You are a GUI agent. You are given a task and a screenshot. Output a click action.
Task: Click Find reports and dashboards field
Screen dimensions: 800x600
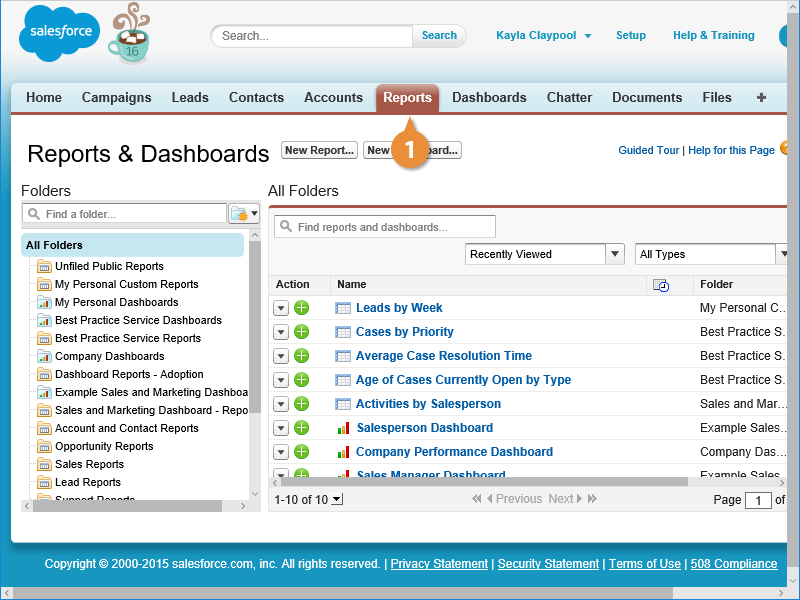tap(385, 227)
